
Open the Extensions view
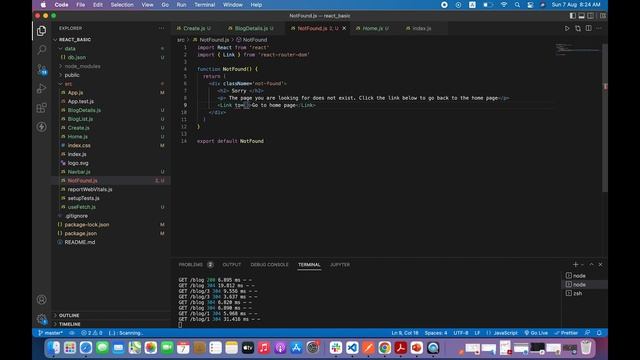[41, 108]
